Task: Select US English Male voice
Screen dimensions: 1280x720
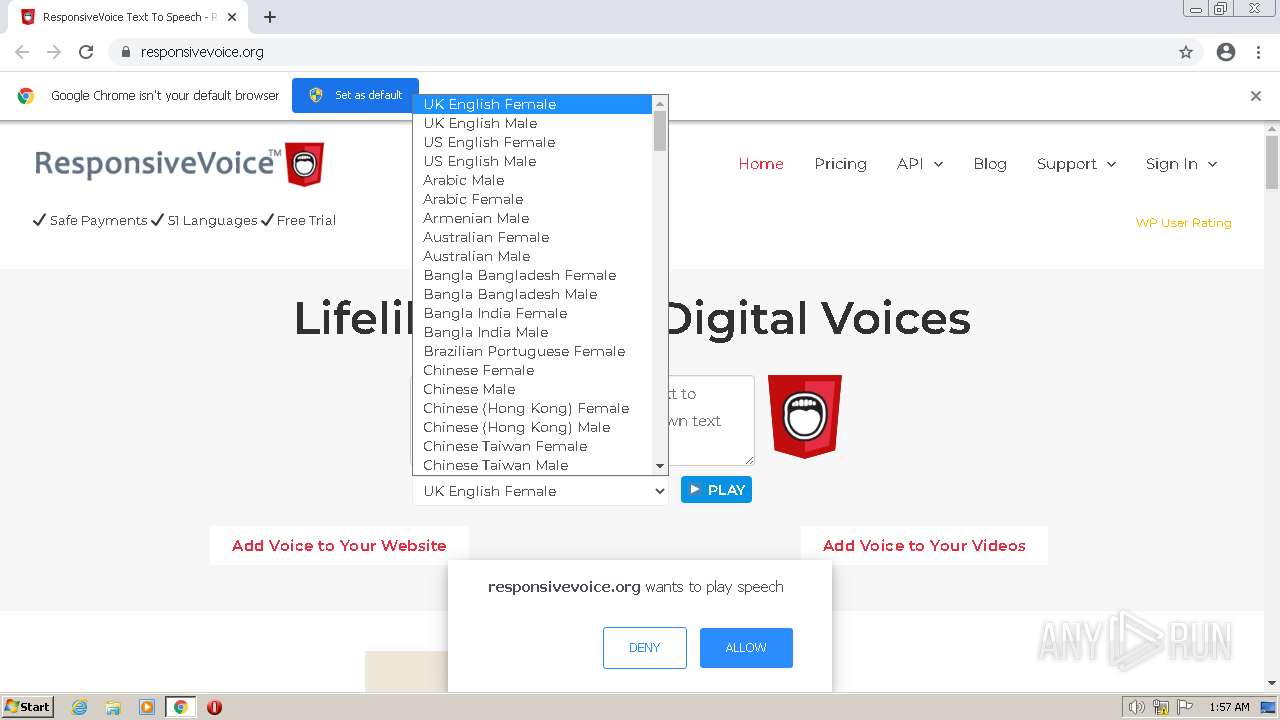Action: click(532, 161)
